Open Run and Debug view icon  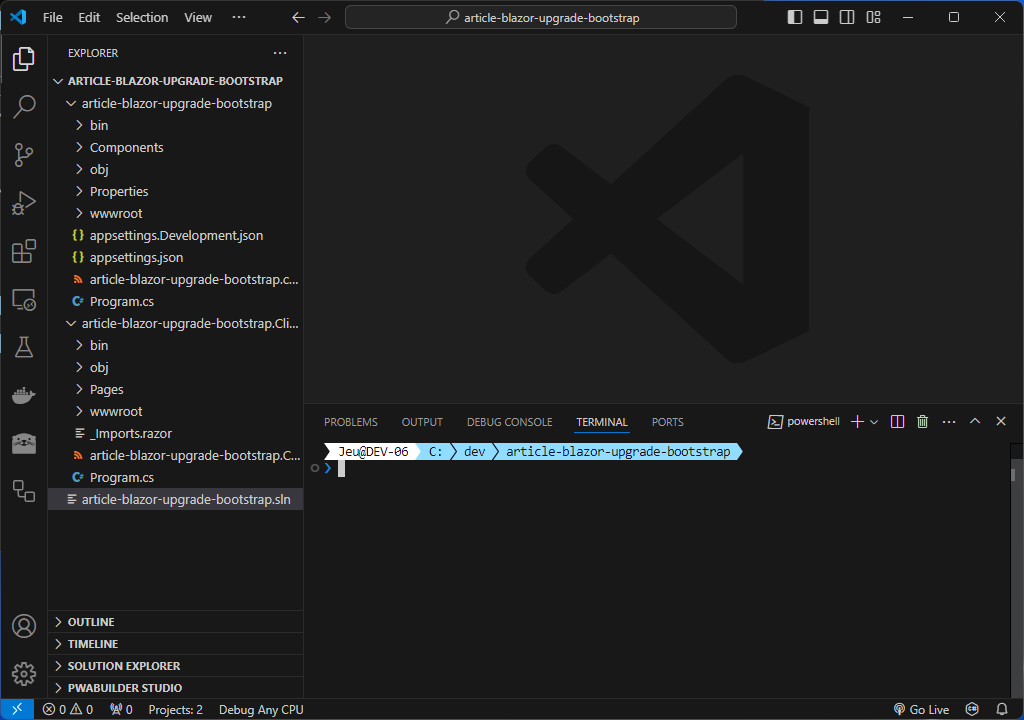(24, 203)
